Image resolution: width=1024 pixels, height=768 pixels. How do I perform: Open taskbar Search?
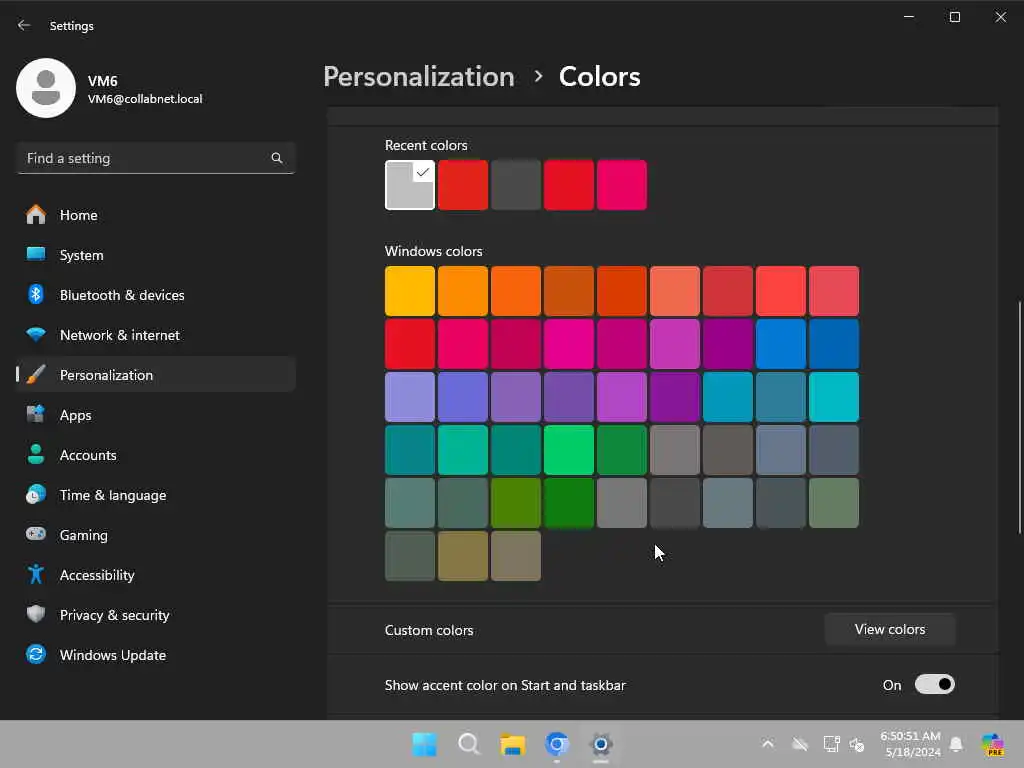pyautogui.click(x=469, y=744)
